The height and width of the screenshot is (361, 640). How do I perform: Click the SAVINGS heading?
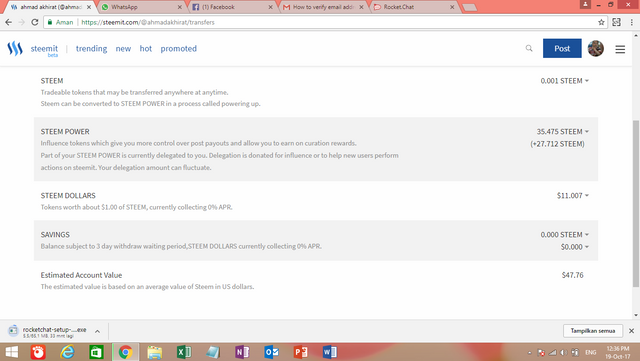pyautogui.click(x=55, y=235)
